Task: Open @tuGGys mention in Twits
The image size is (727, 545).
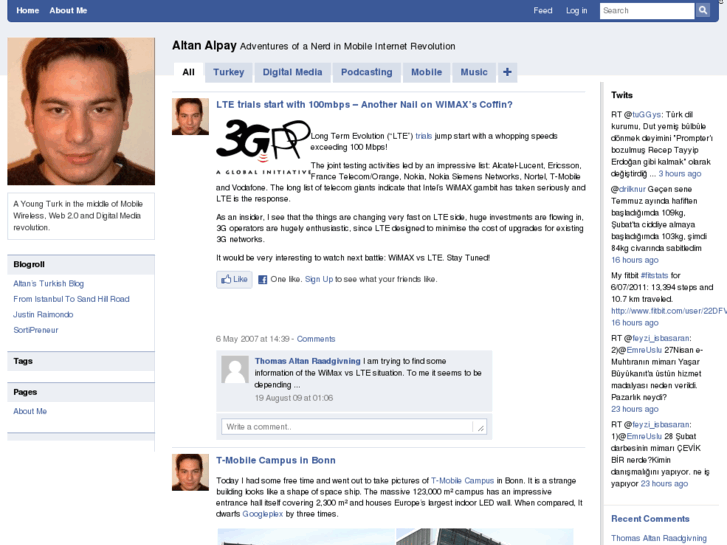Action: click(x=646, y=115)
